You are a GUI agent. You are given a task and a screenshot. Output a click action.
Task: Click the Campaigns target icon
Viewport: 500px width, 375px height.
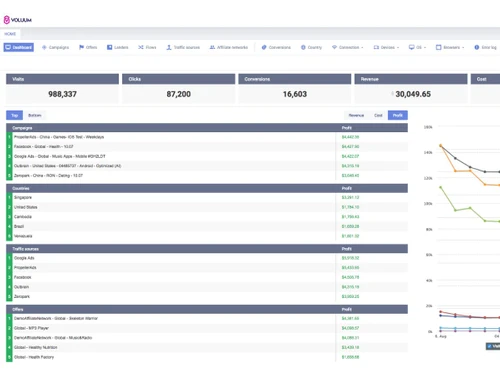[44, 47]
